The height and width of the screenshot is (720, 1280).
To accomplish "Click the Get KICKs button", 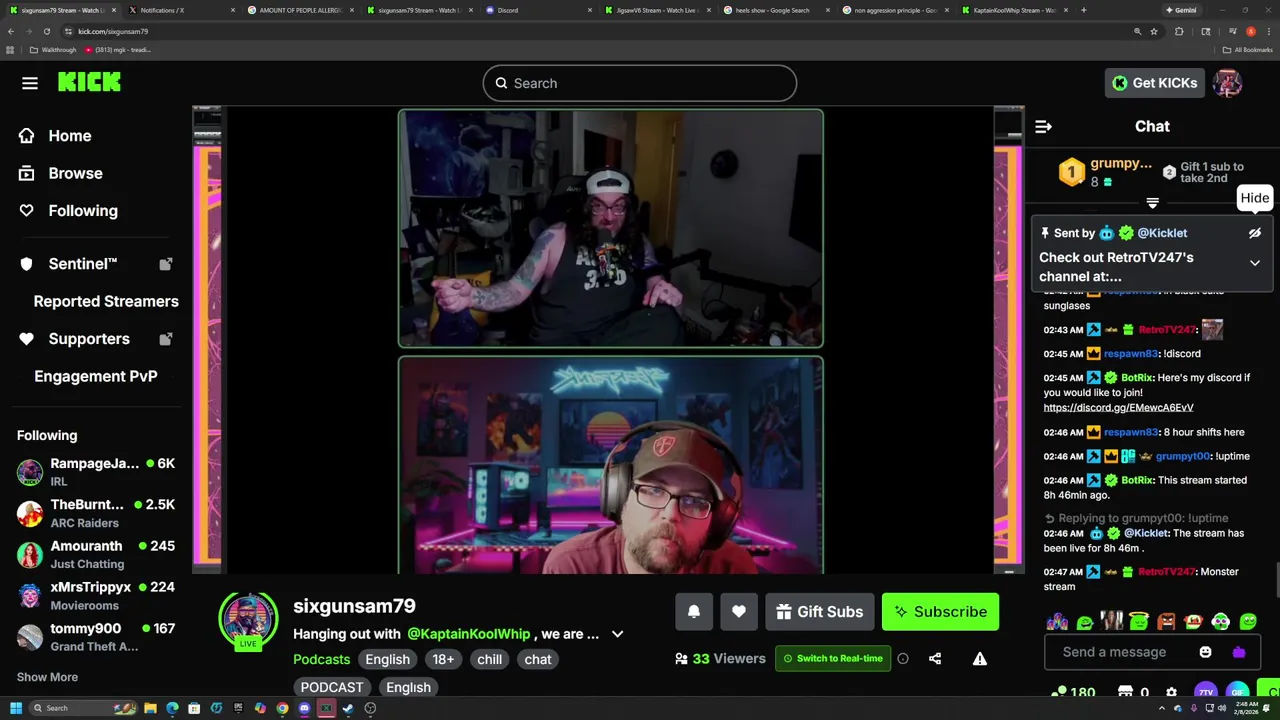I will [1154, 83].
